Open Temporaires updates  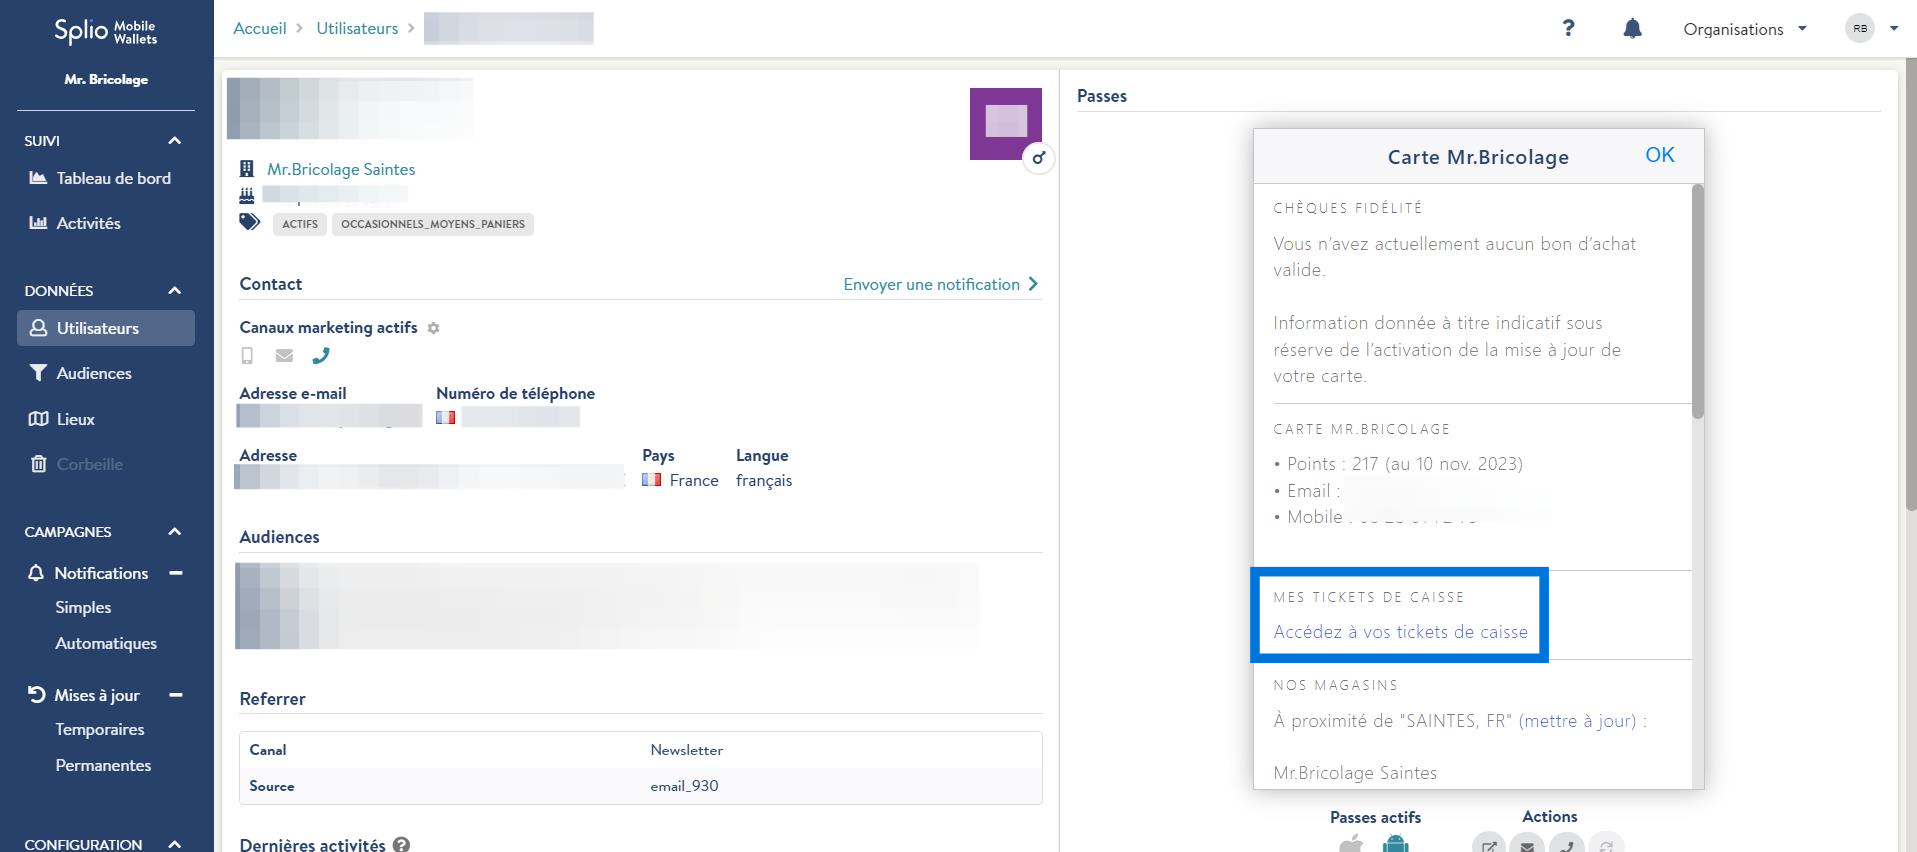pos(100,729)
